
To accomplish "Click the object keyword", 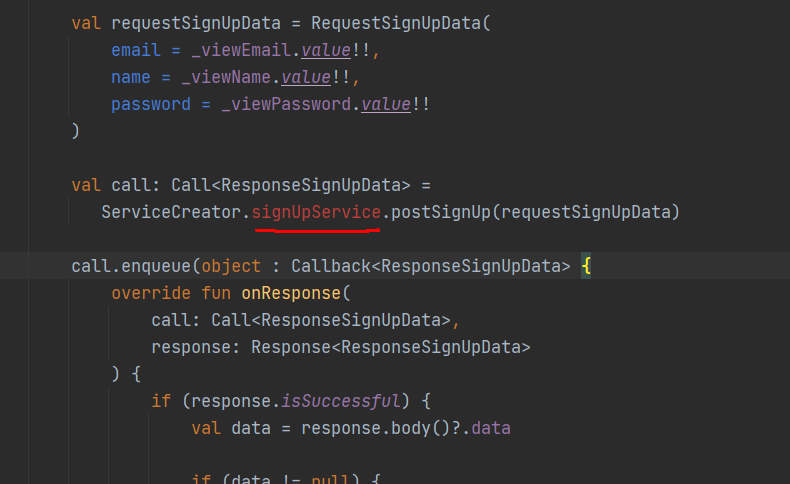I will pos(231,266).
